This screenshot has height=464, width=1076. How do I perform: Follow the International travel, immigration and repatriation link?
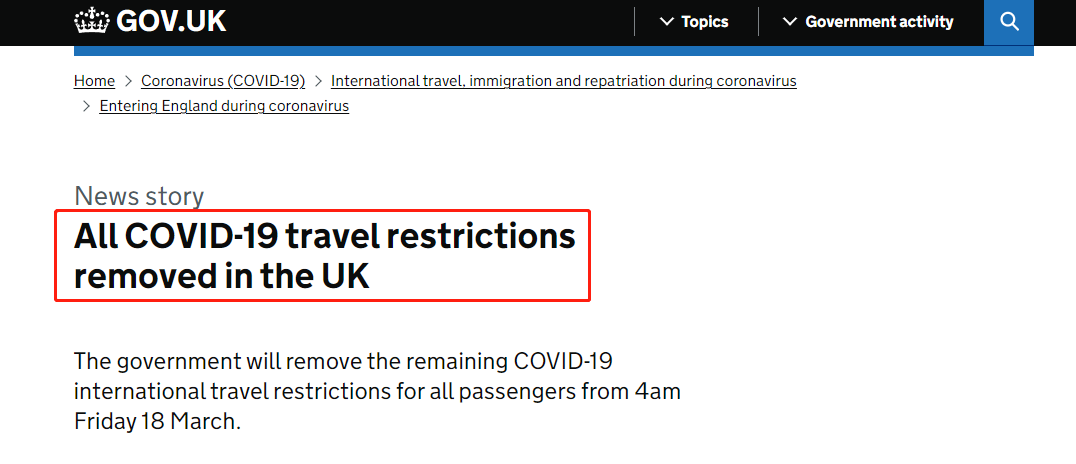pyautogui.click(x=563, y=81)
